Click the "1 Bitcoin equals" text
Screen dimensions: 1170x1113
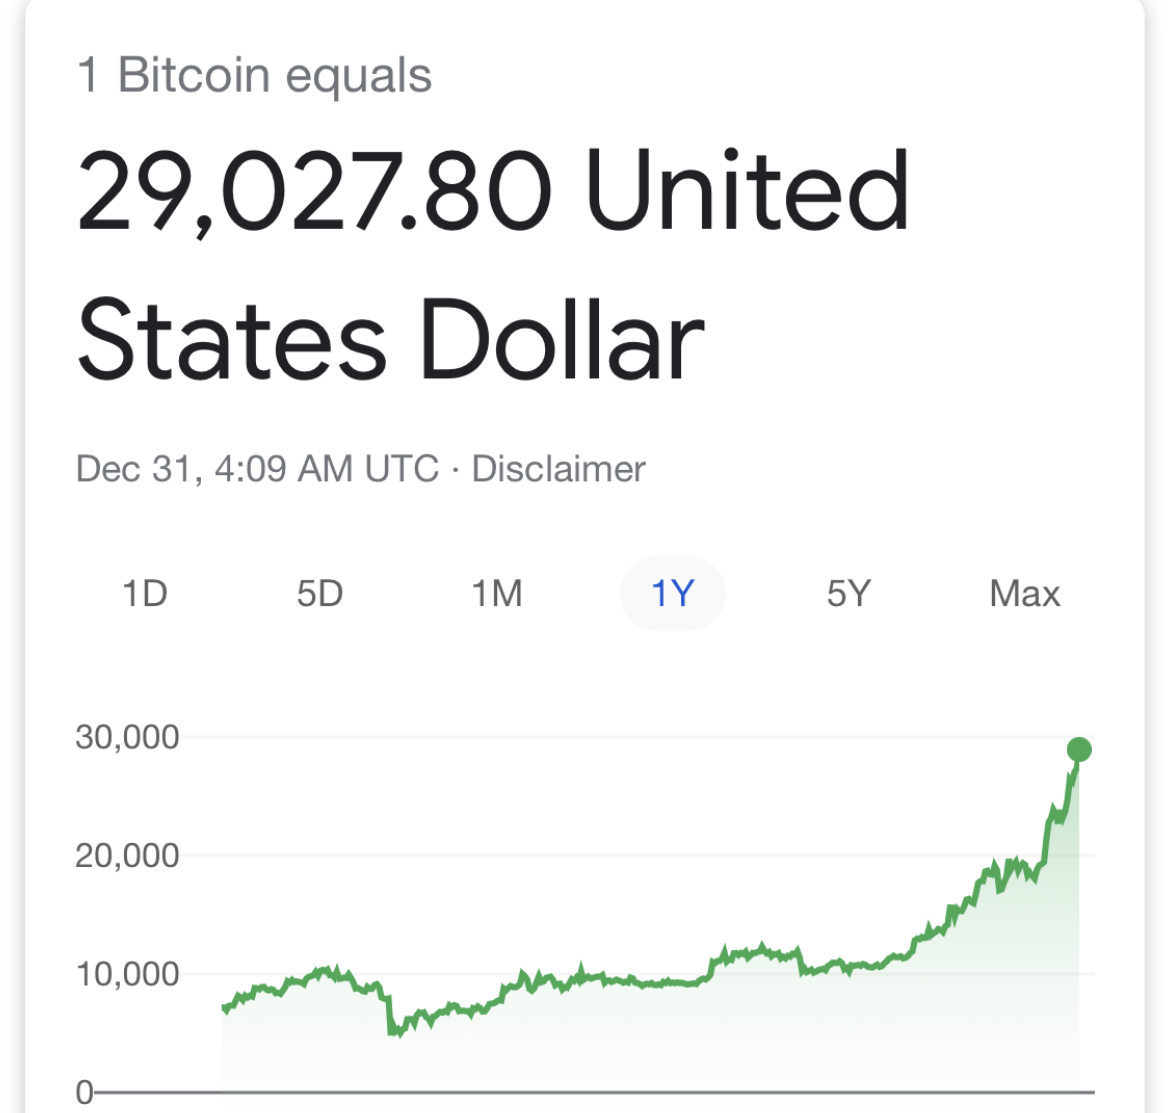point(255,76)
